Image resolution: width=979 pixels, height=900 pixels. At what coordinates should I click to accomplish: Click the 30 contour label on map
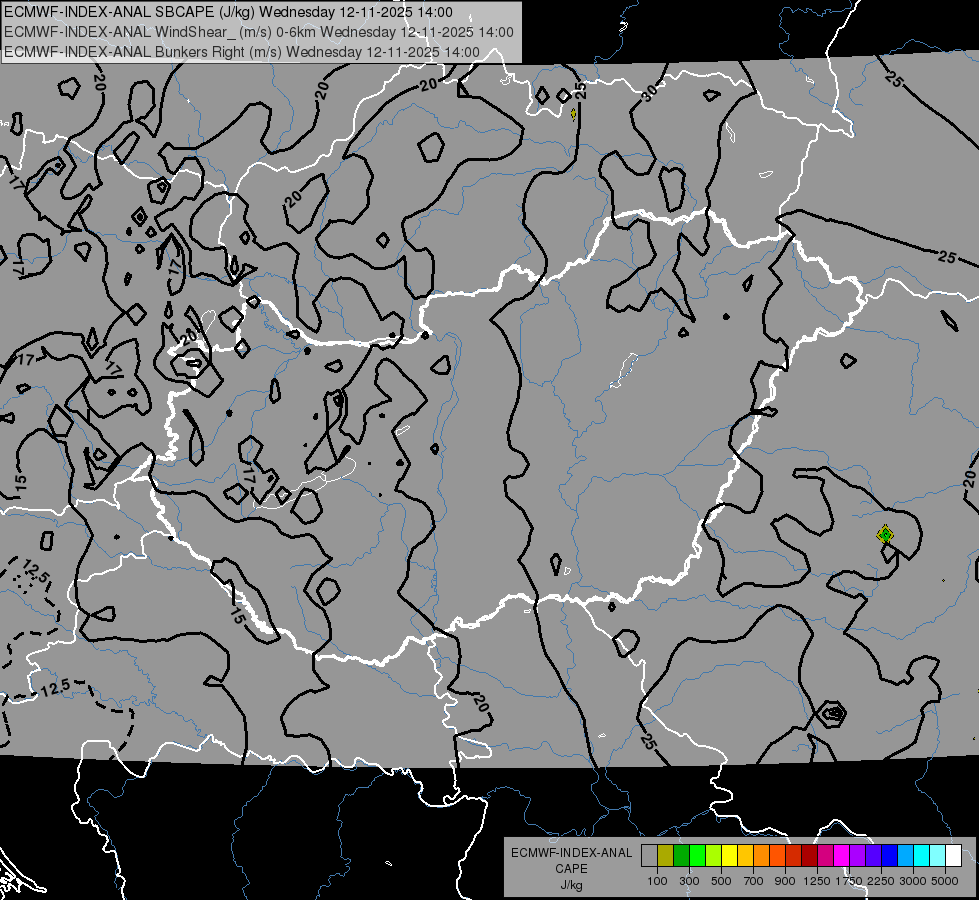649,93
